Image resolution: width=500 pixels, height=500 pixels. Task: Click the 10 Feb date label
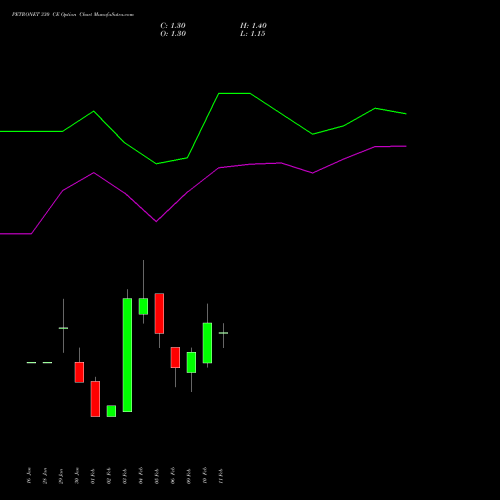click(205, 476)
